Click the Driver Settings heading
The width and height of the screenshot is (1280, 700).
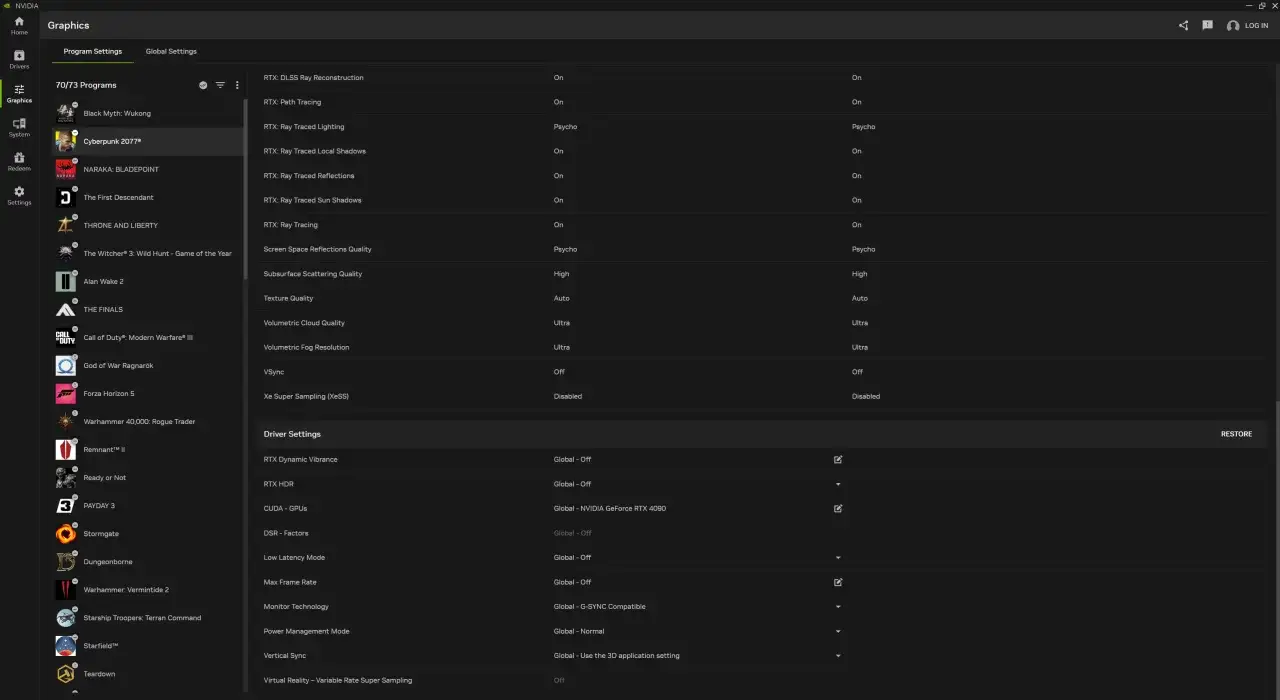(292, 434)
